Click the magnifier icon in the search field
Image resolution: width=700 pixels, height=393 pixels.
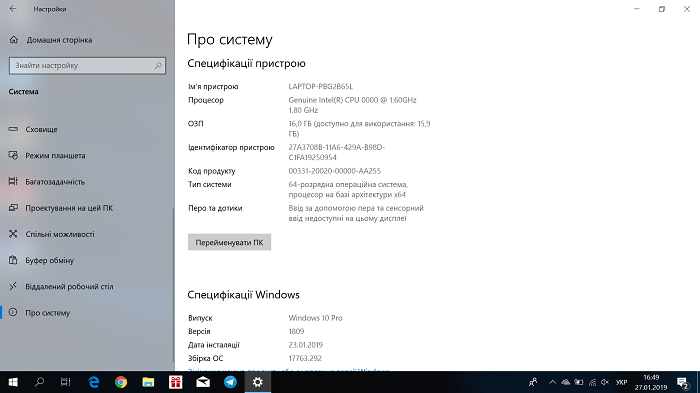tap(158, 65)
